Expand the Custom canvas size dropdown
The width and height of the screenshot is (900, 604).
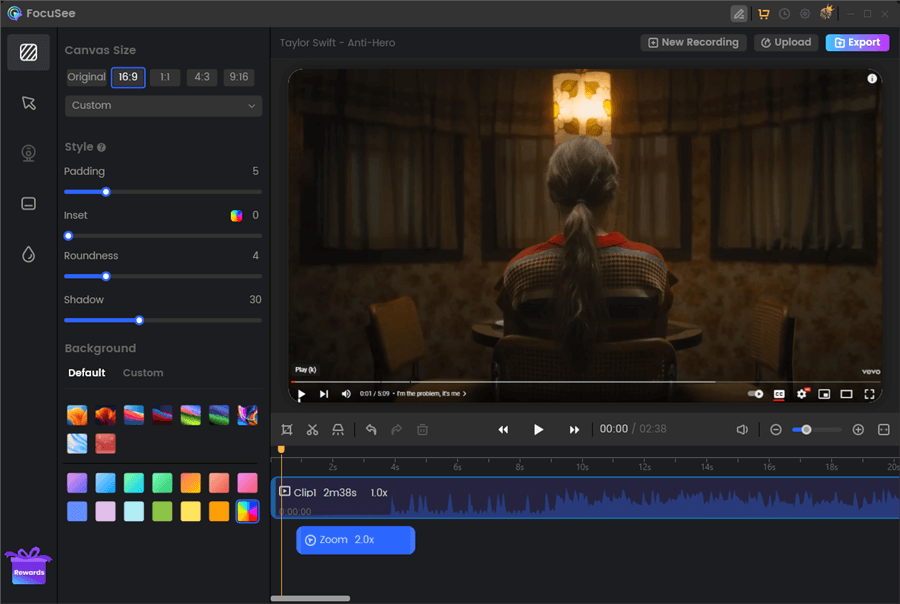(164, 106)
